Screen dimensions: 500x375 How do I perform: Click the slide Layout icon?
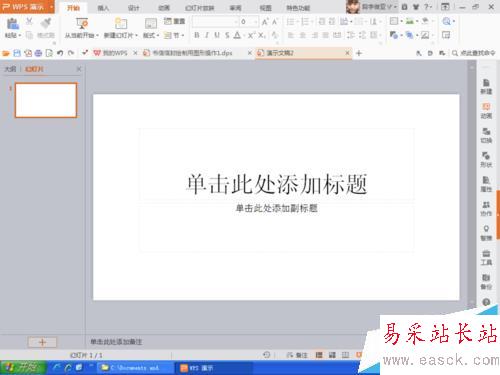pyautogui.click(x=151, y=24)
